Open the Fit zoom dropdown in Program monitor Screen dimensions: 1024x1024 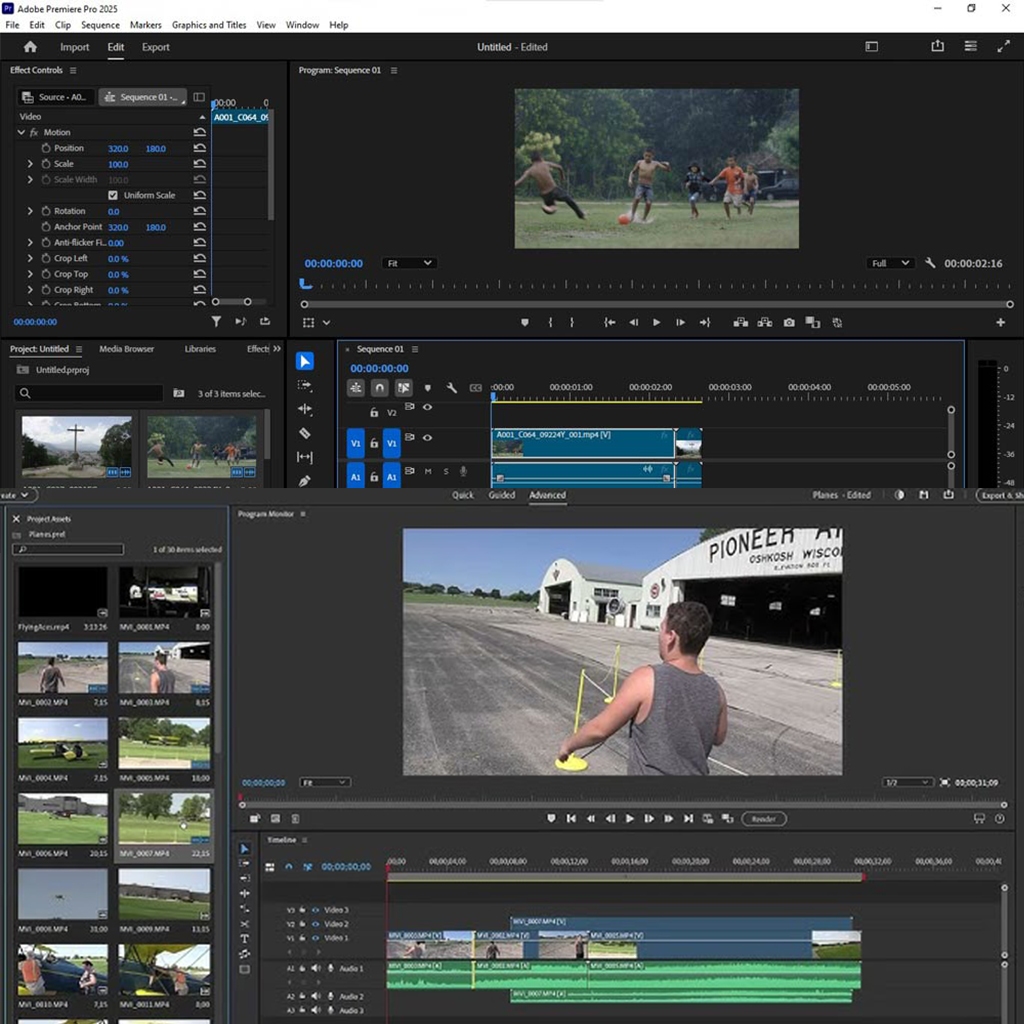[409, 263]
